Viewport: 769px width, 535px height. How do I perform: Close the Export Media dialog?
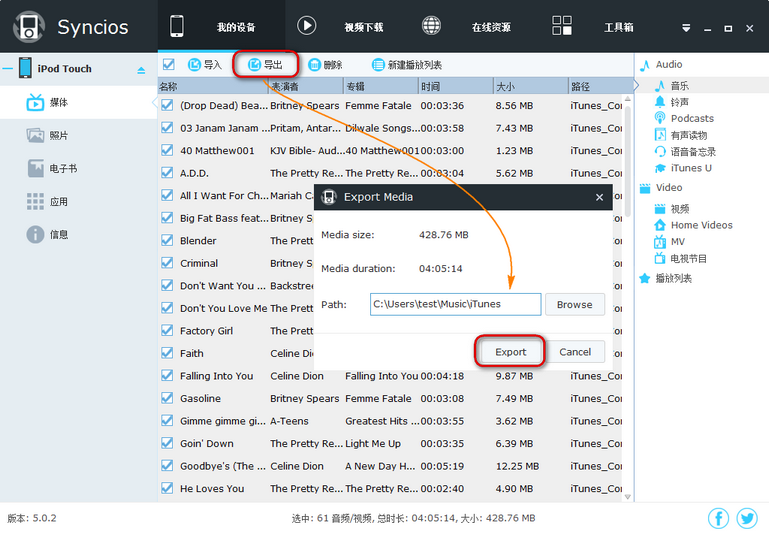(599, 197)
